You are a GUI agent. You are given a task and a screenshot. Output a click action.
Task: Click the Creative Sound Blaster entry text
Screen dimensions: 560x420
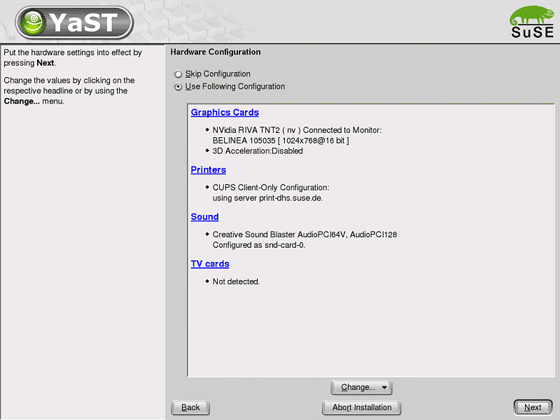(305, 240)
